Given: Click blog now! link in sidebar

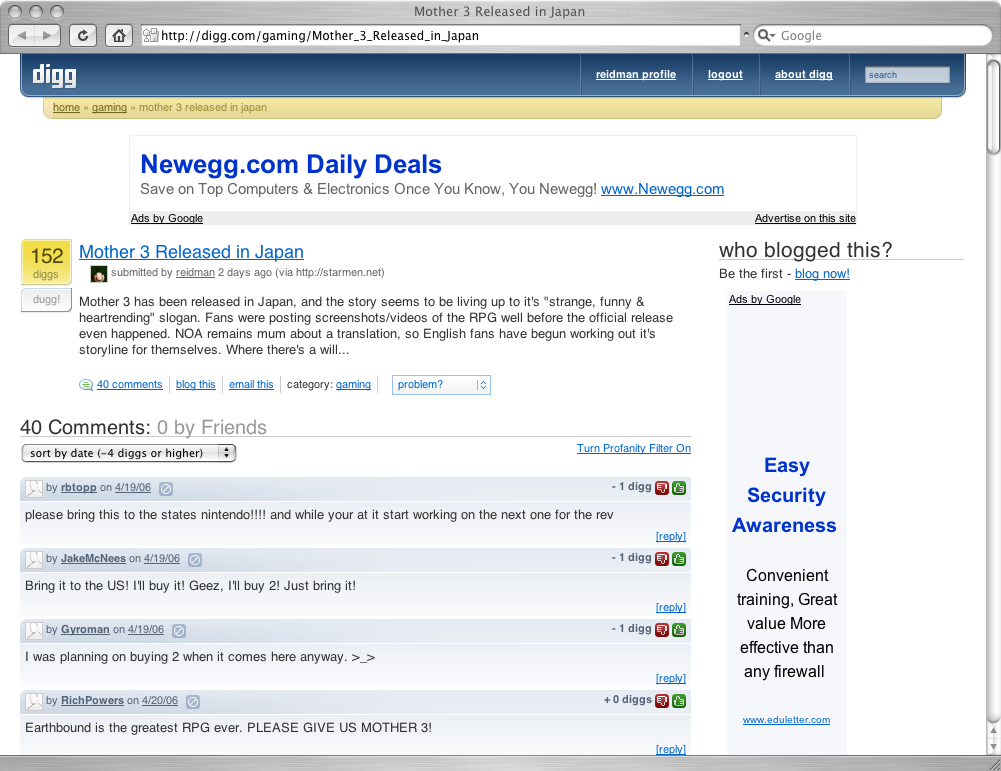Looking at the screenshot, I should coord(822,274).
